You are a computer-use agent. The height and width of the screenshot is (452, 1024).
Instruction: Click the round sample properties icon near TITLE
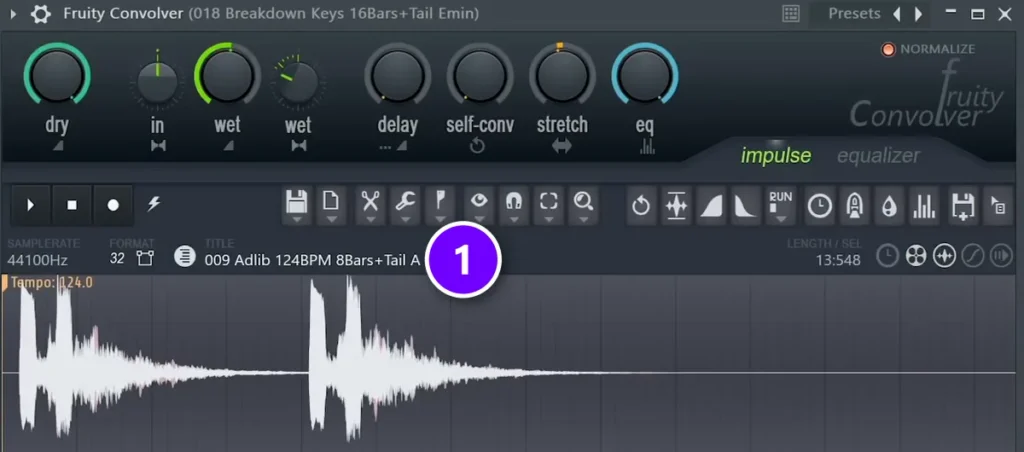(x=185, y=257)
